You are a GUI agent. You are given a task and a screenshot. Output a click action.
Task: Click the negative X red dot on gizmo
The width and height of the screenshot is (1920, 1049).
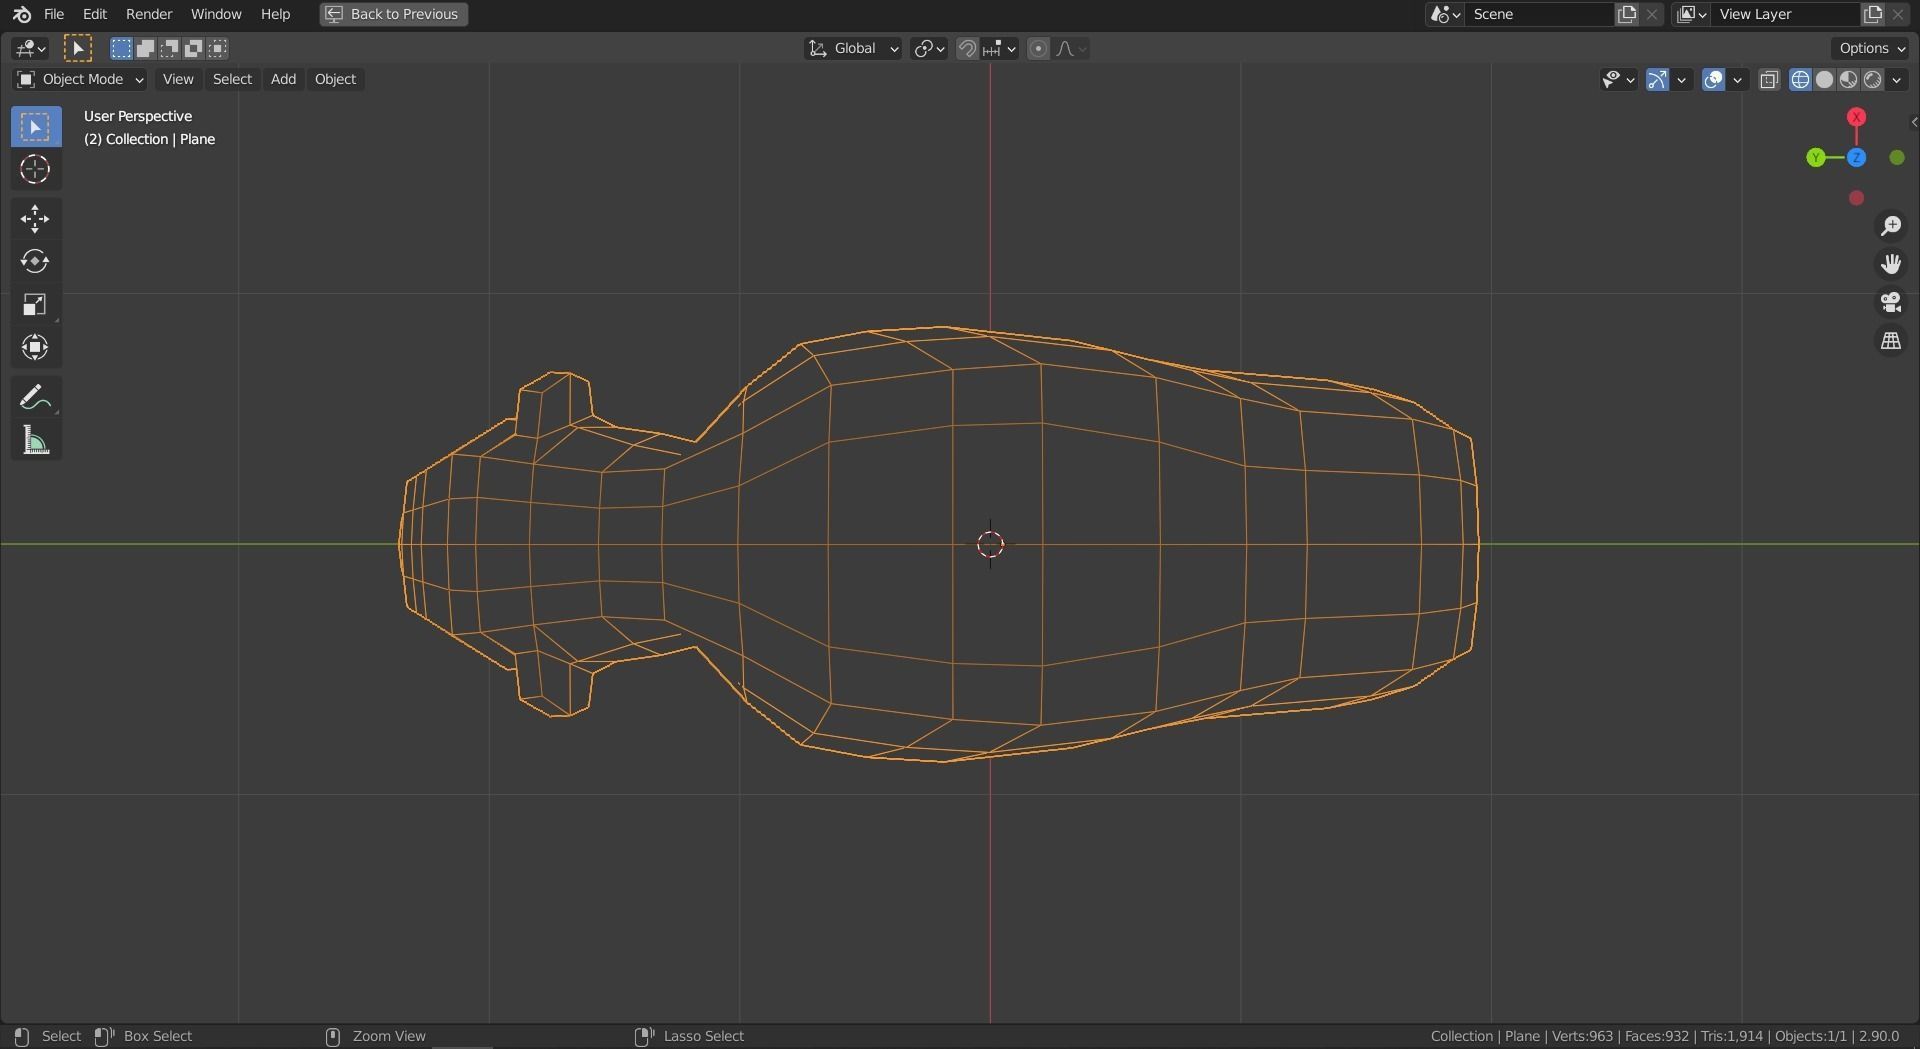pyautogui.click(x=1857, y=198)
